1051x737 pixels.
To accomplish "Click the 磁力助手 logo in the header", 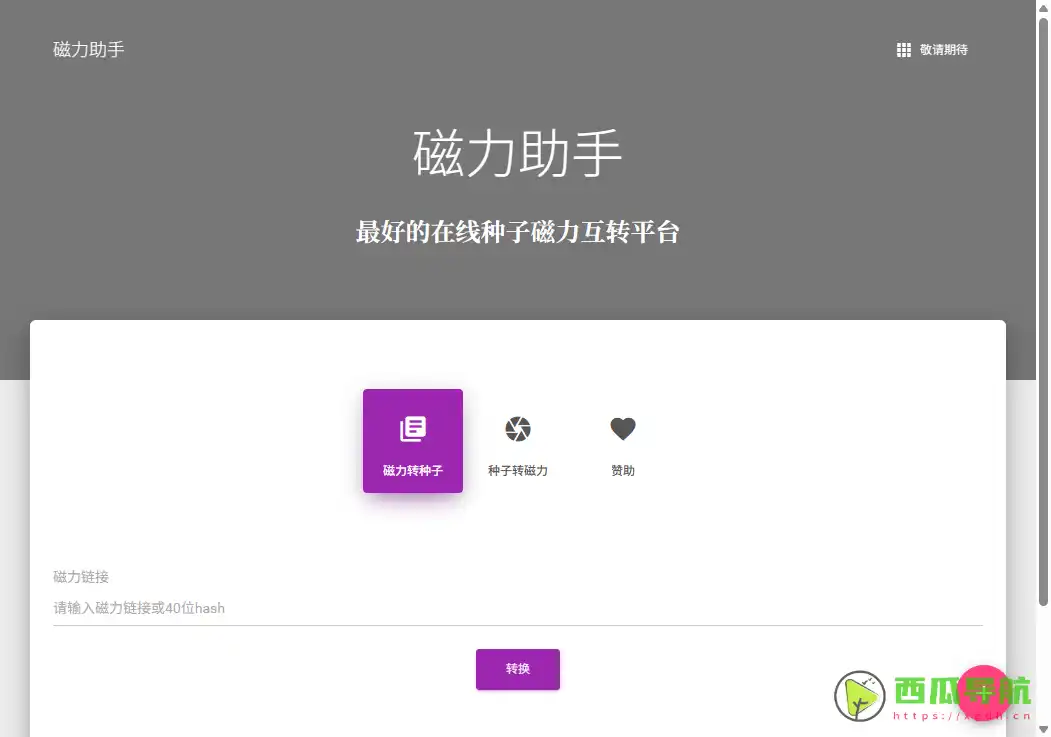I will coord(89,50).
